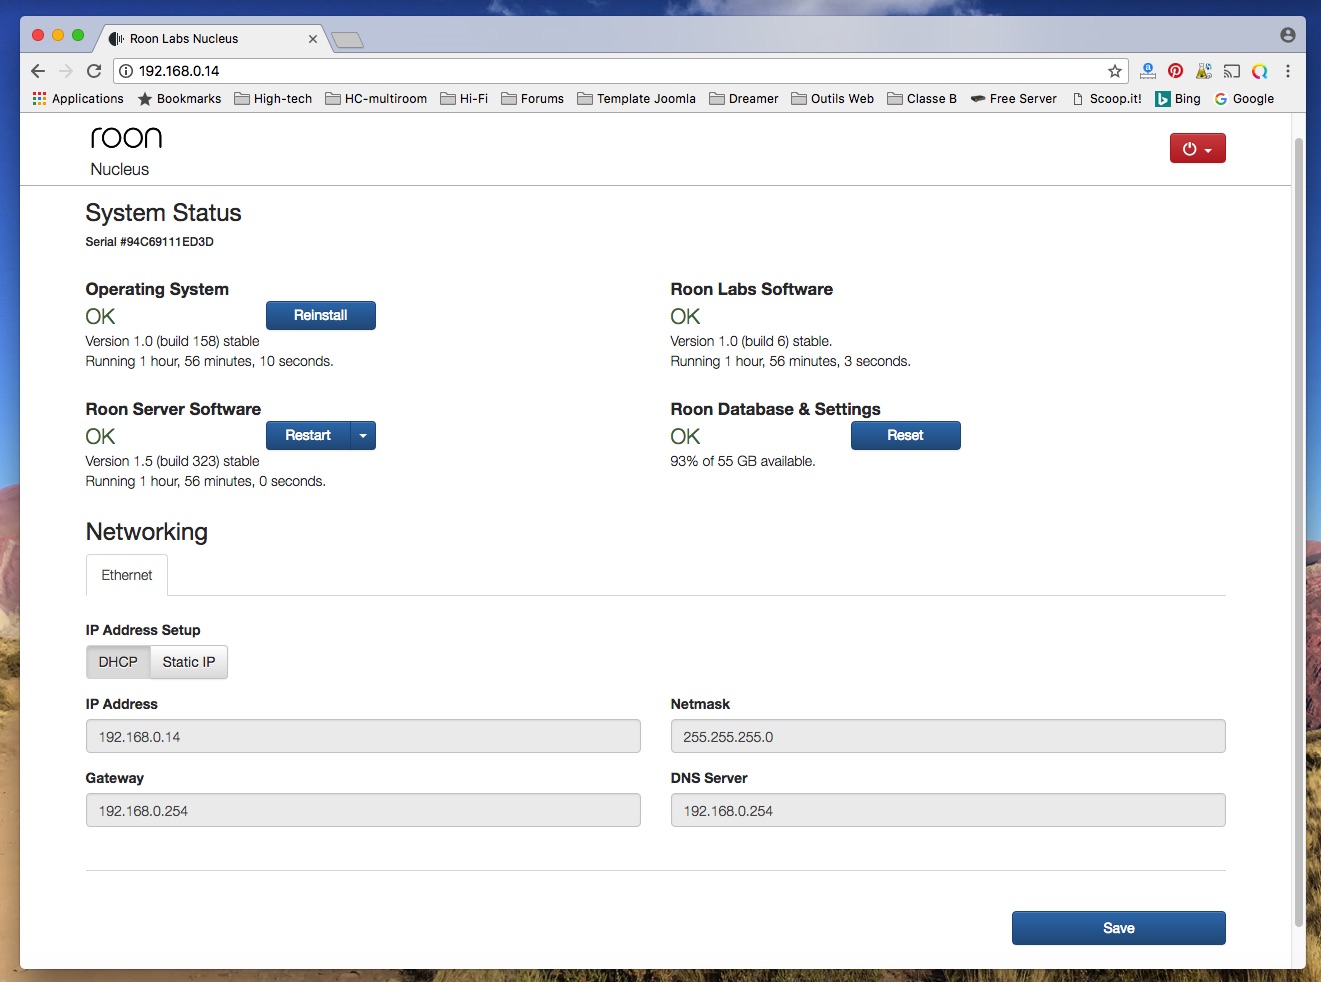Click the Cast extension icon
This screenshot has height=982, width=1321.
pos(1232,71)
